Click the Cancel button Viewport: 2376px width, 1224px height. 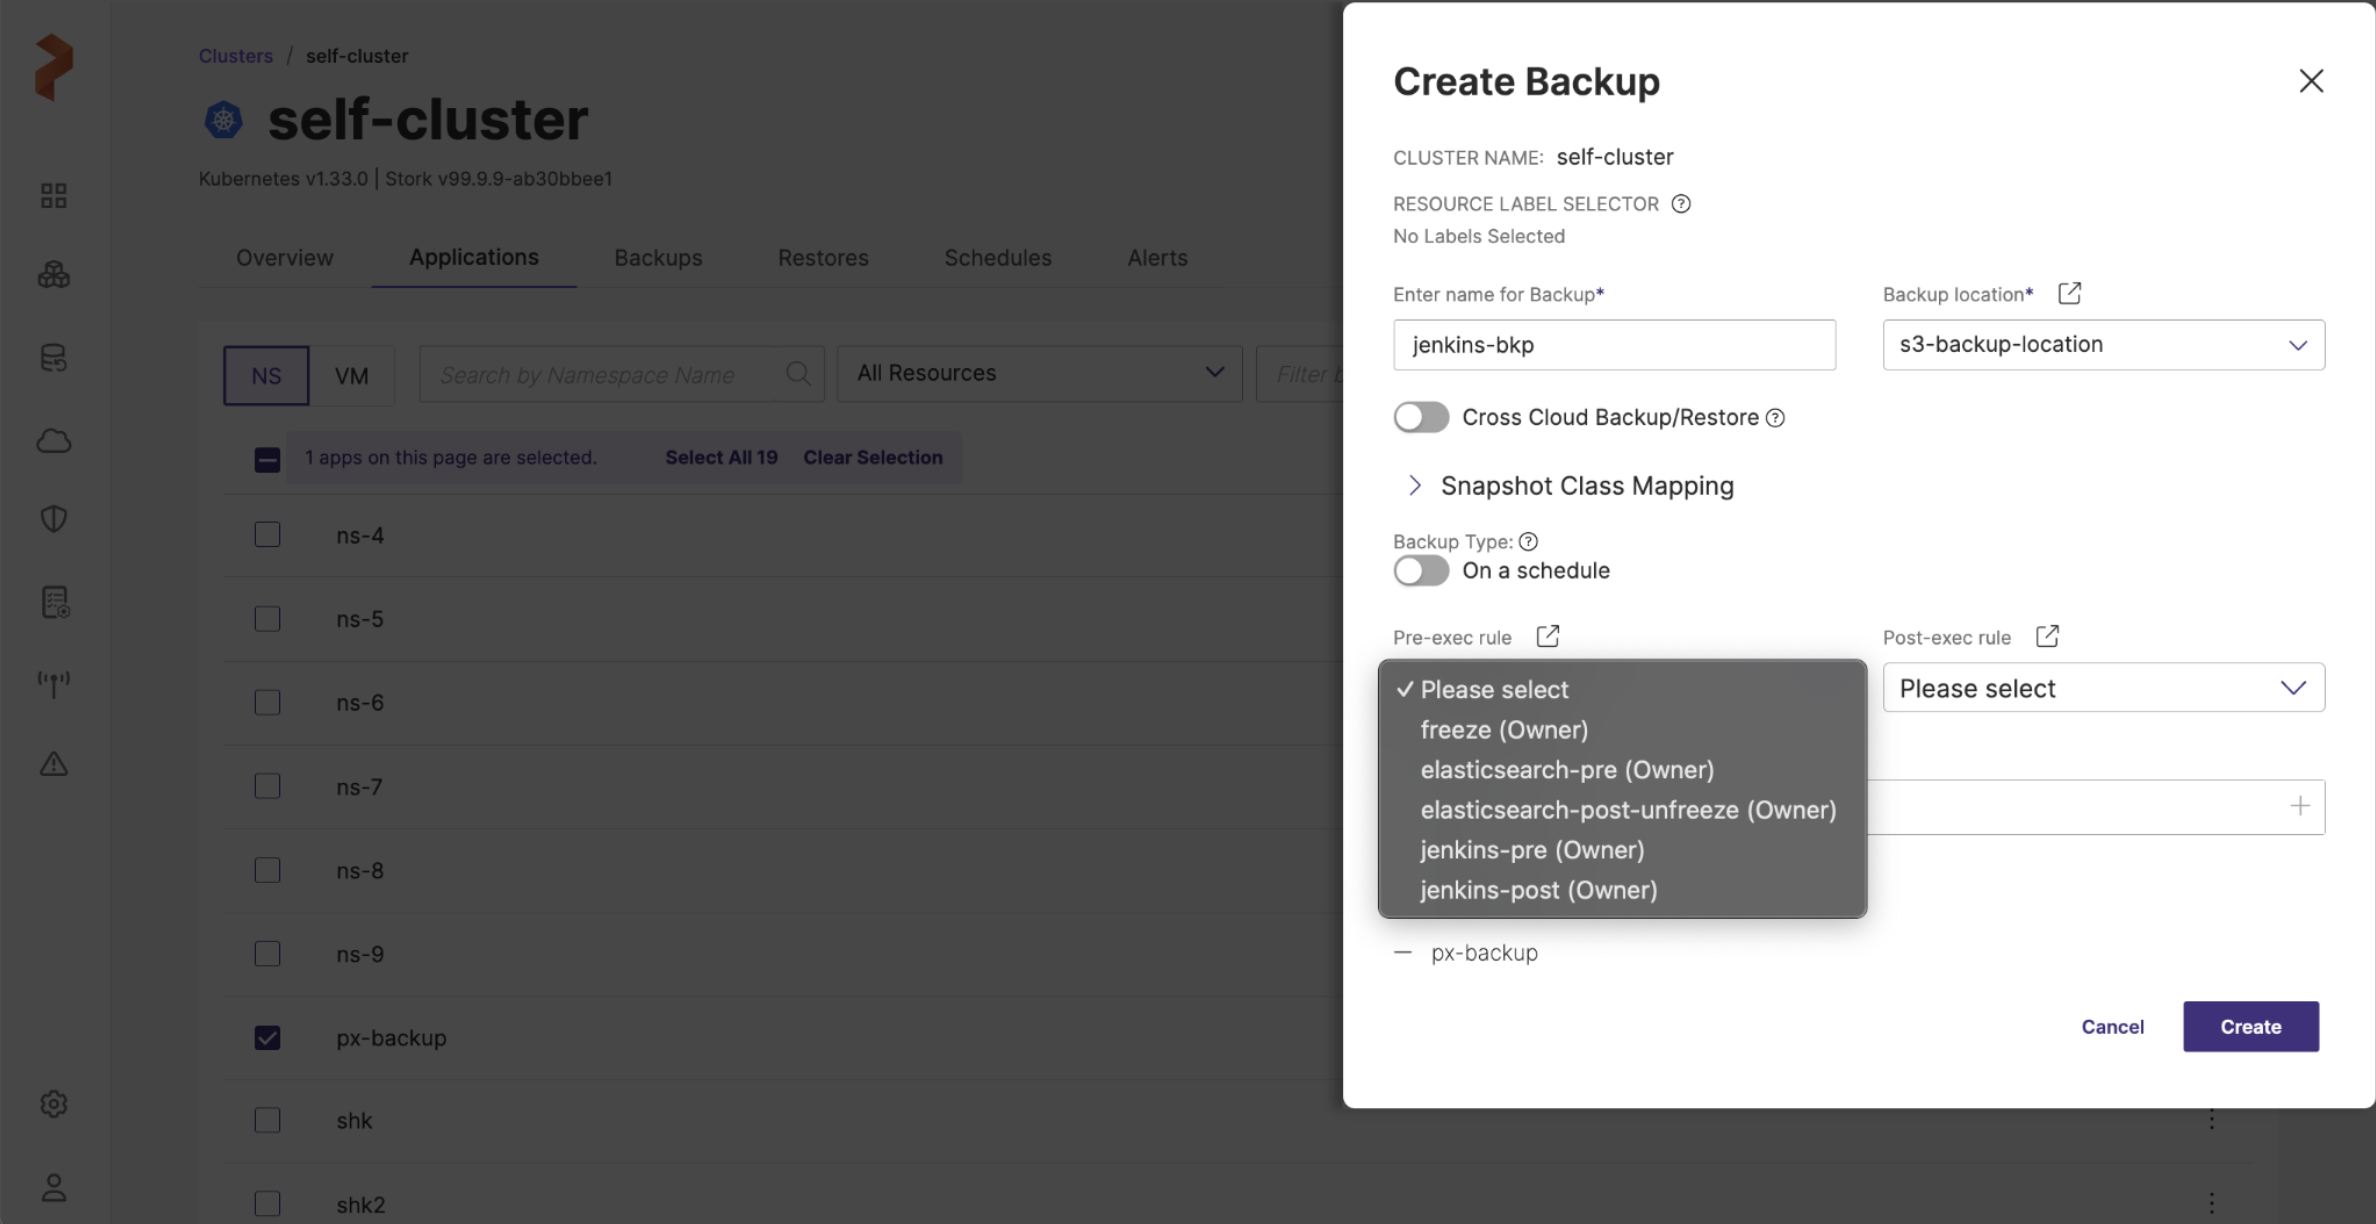[2112, 1027]
